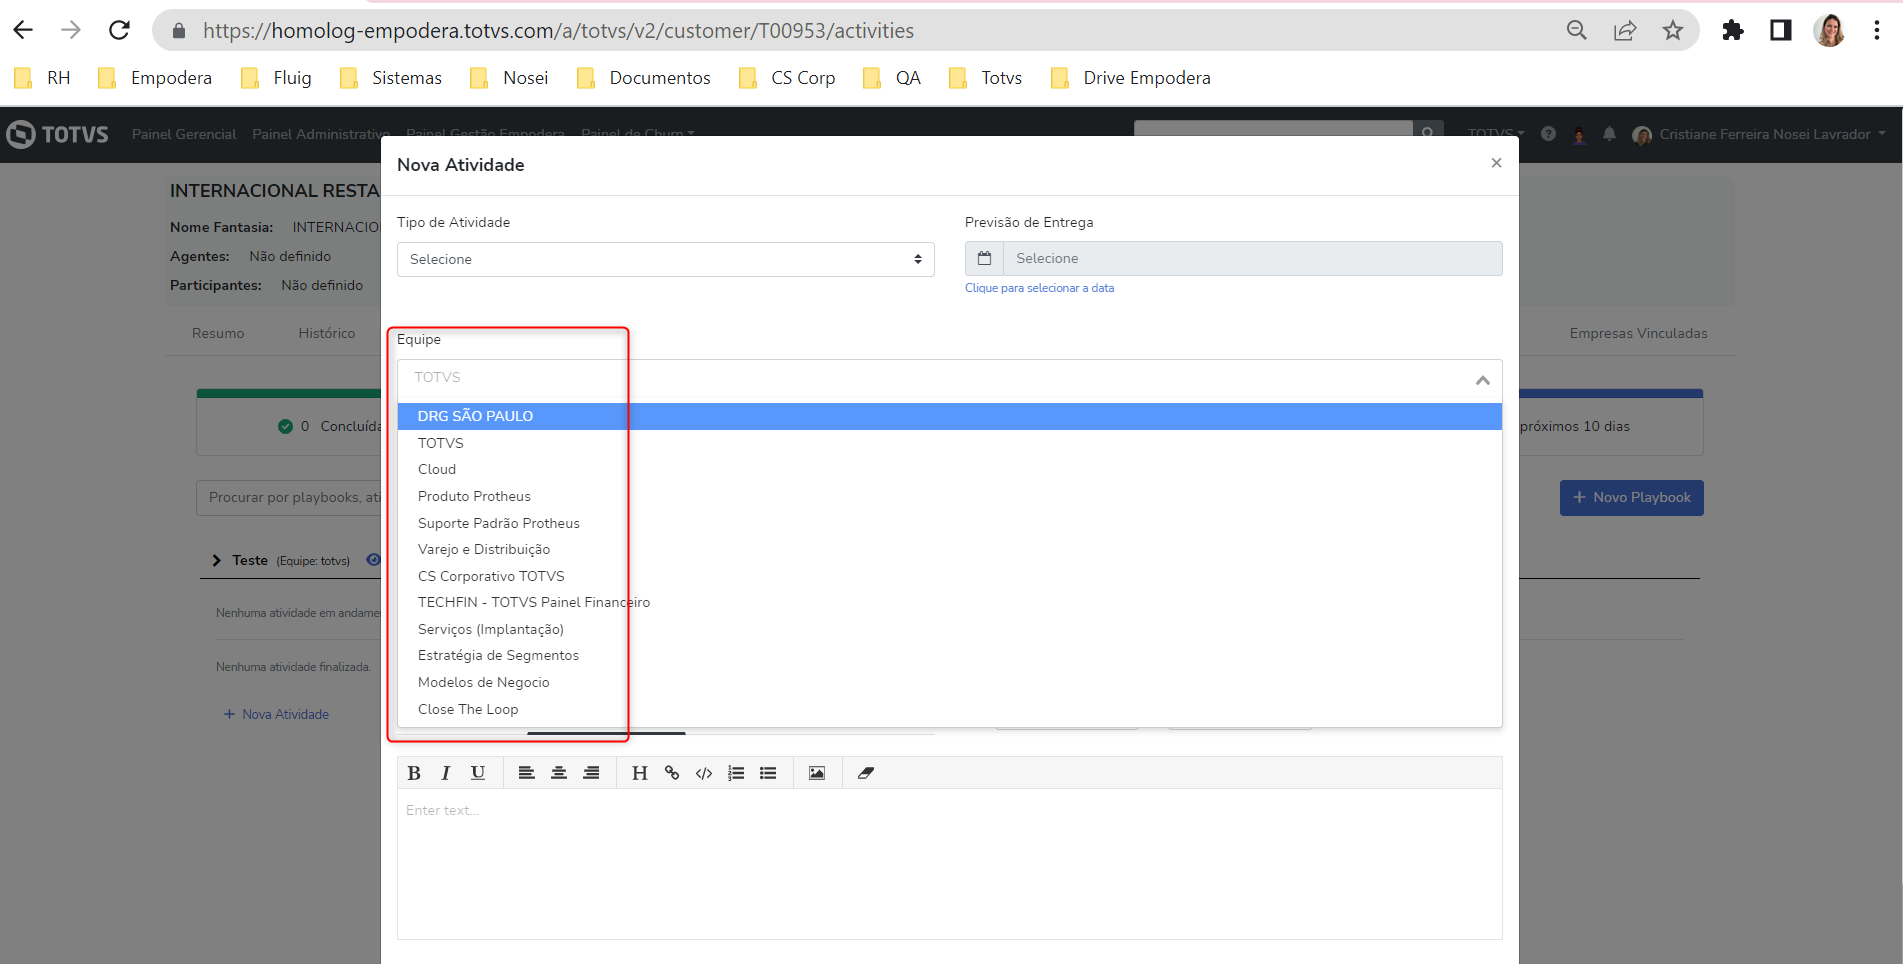This screenshot has width=1903, height=964.
Task: Open the browser extensions puzzle icon
Action: [x=1733, y=31]
